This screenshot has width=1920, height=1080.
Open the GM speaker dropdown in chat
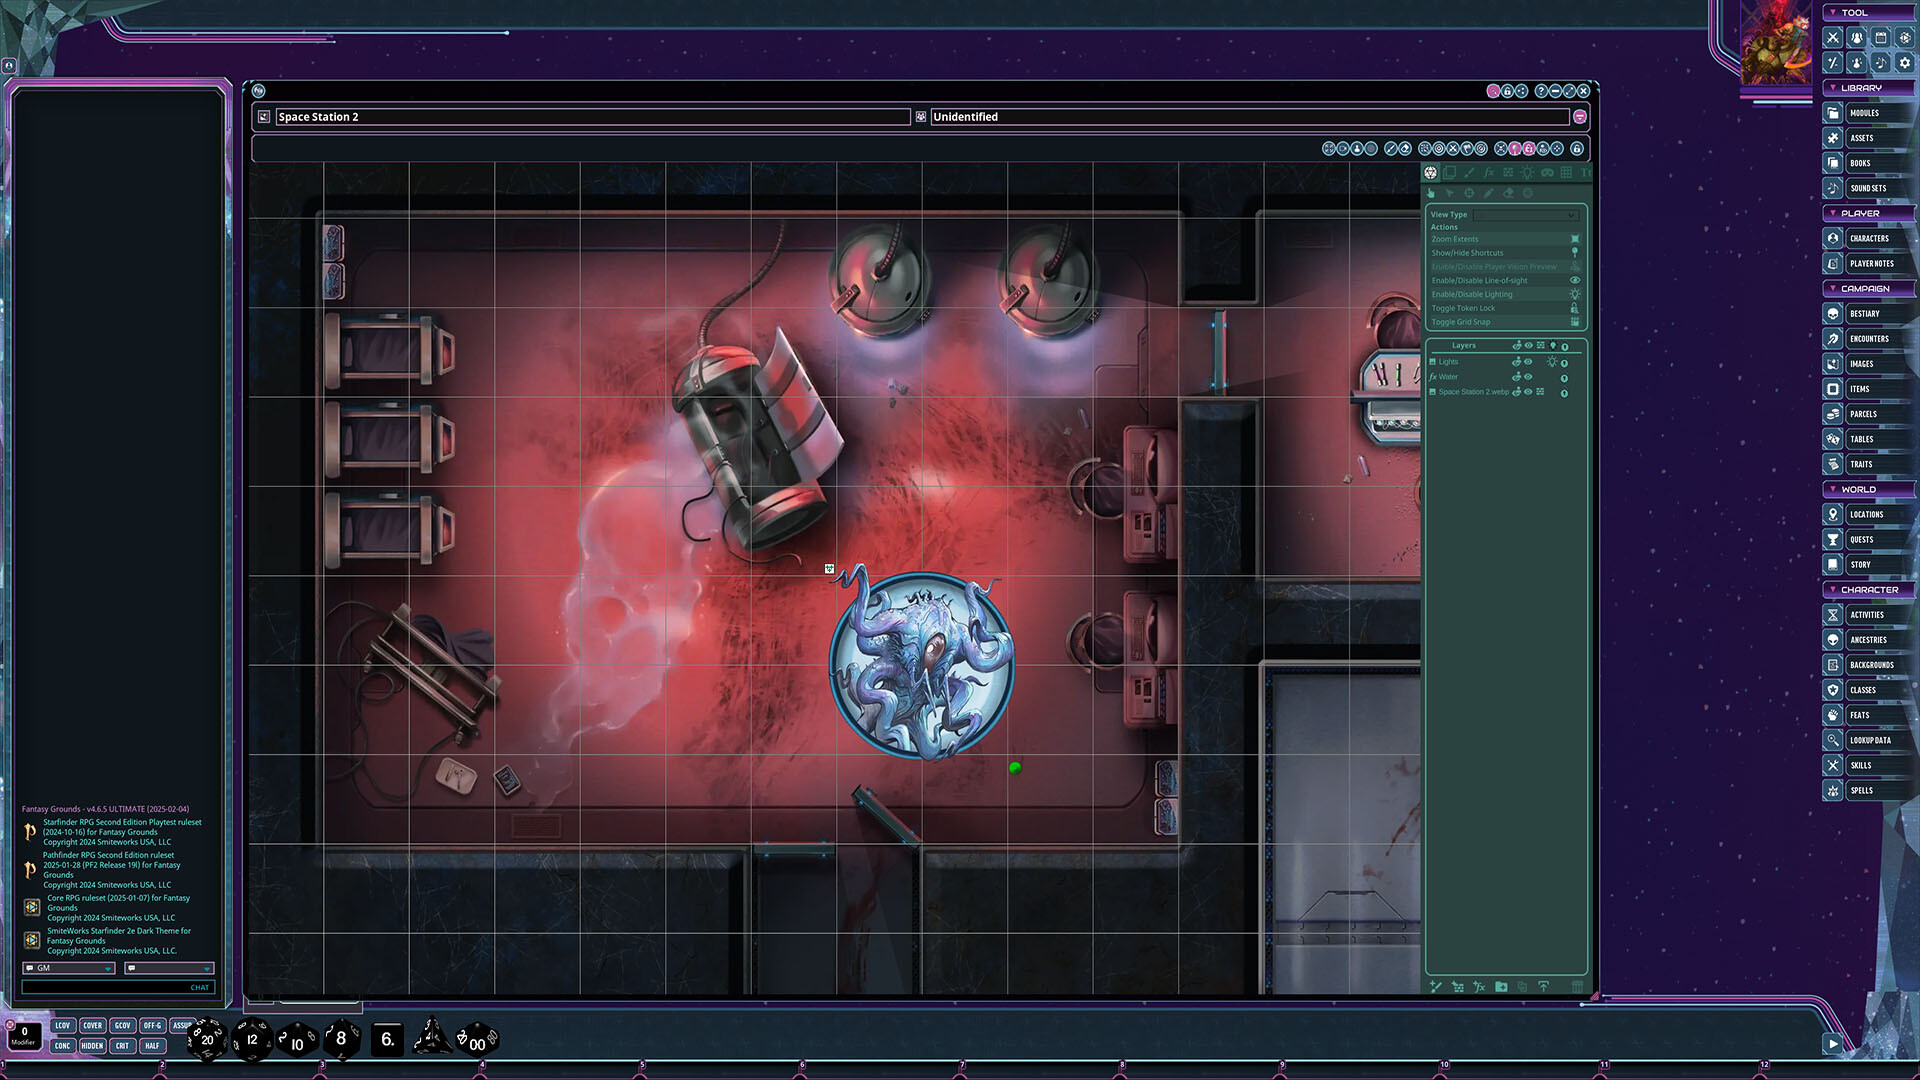tap(109, 968)
